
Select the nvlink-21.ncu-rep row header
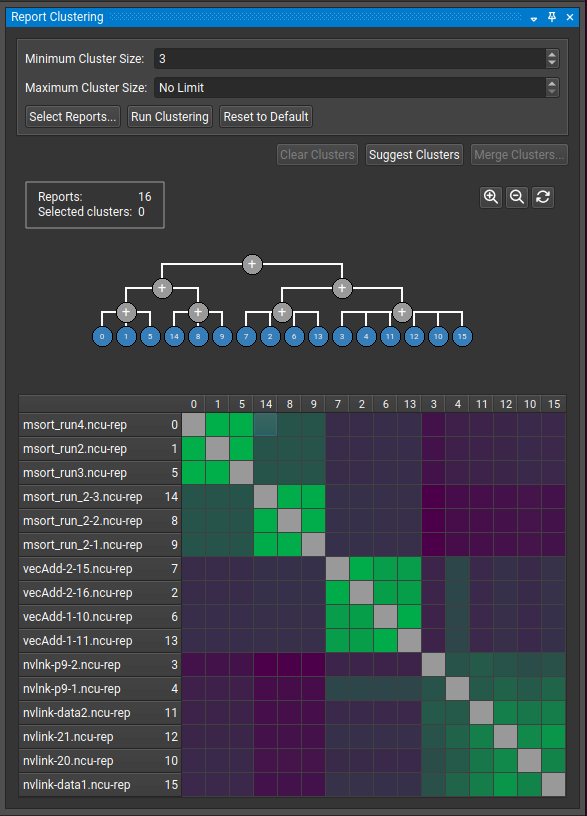[100, 736]
